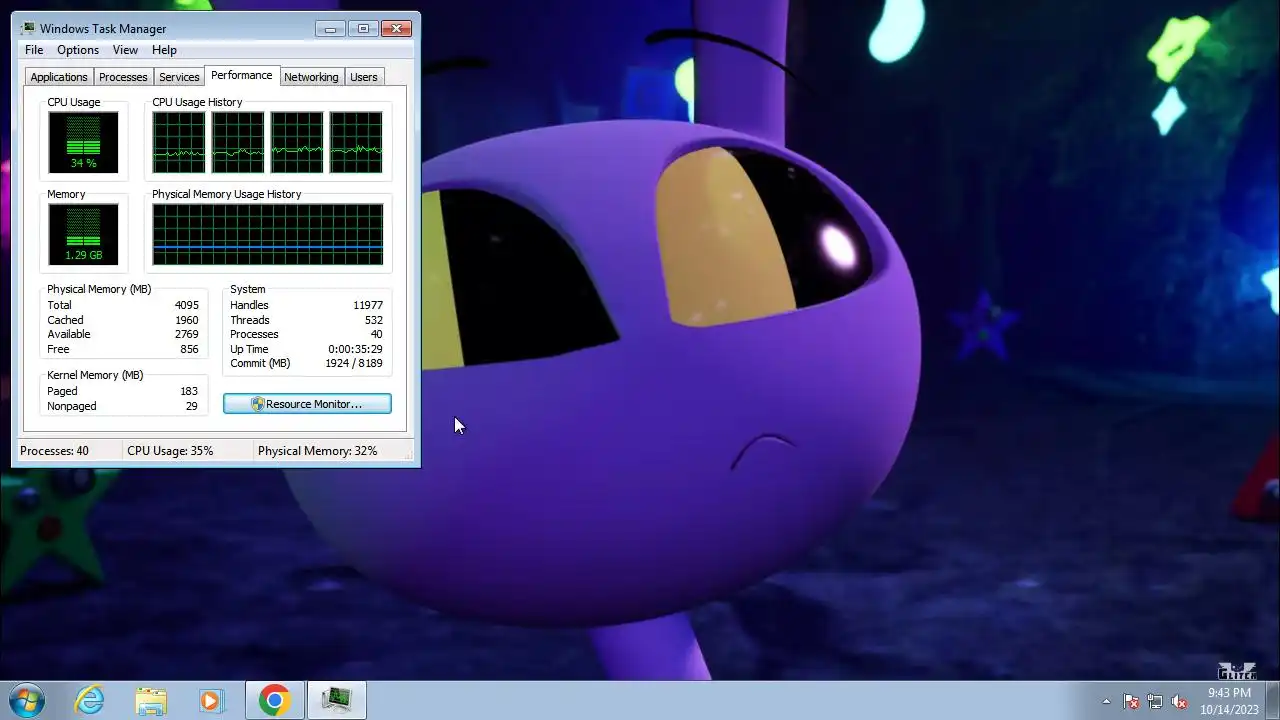Switch to the Applications tab
Viewport: 1280px width, 720px height.
tap(59, 77)
